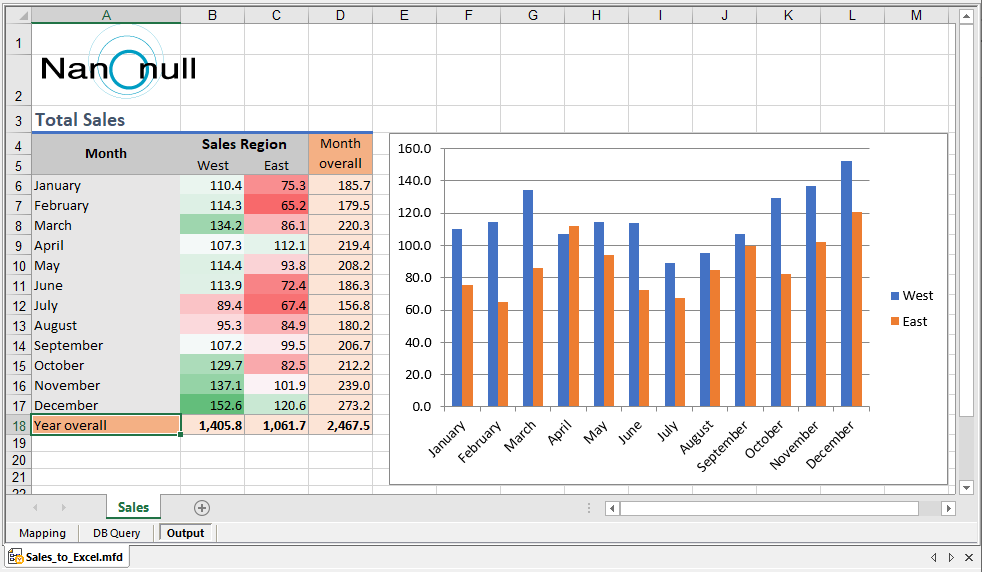Image resolution: width=982 pixels, height=572 pixels.
Task: Click the West legend entry in chart
Action: point(911,296)
